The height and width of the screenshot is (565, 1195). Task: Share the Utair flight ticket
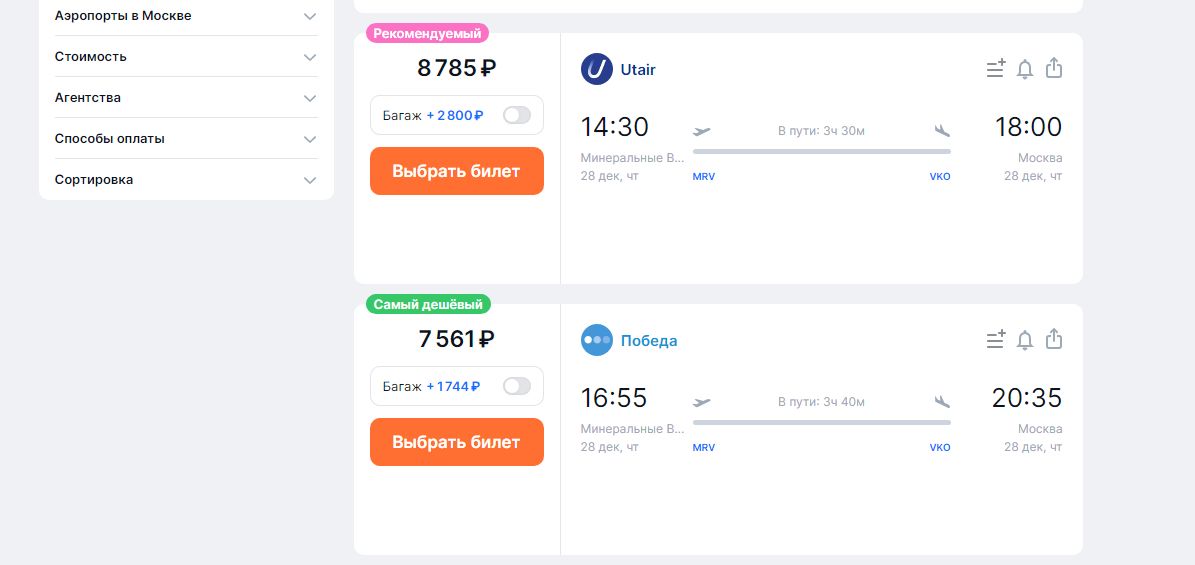tap(1054, 68)
